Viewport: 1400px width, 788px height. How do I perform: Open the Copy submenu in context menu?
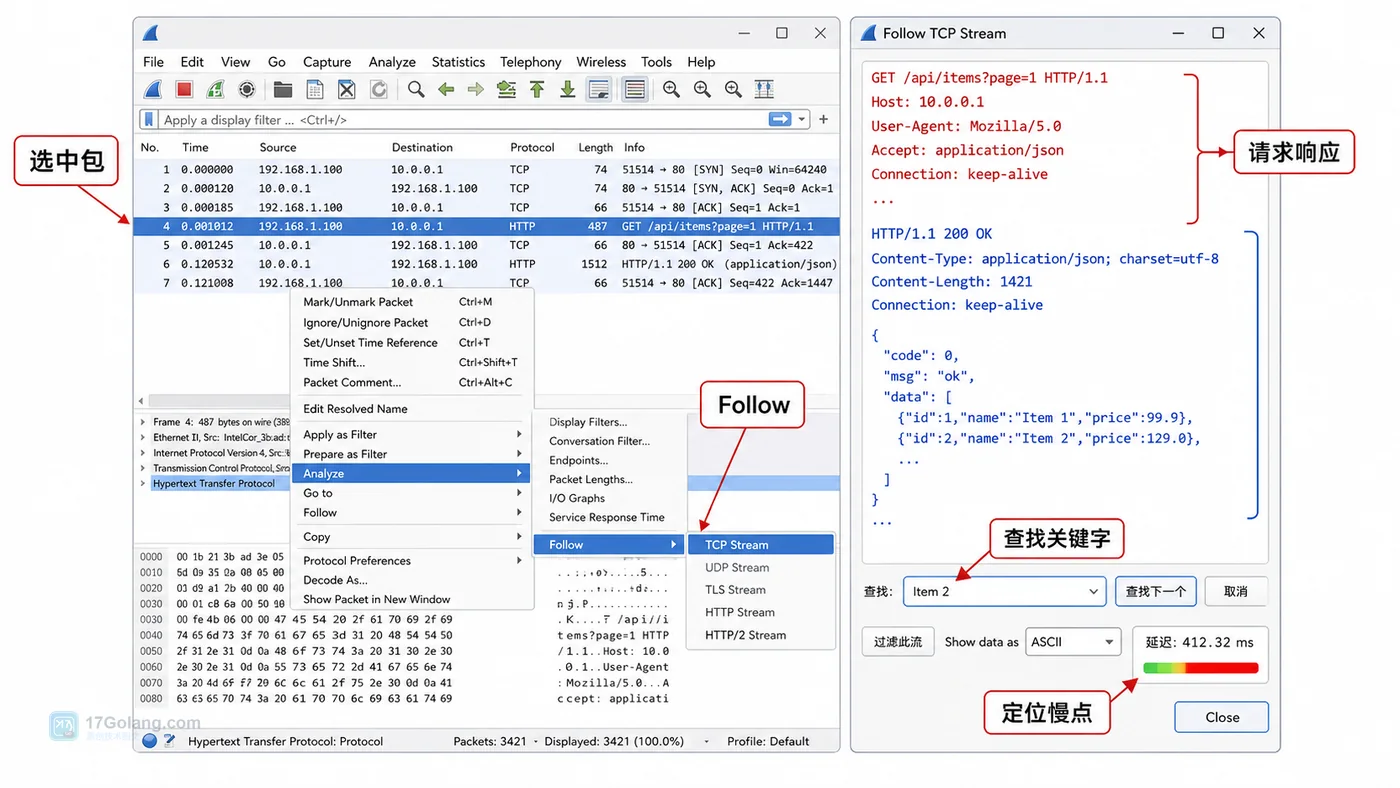click(412, 537)
